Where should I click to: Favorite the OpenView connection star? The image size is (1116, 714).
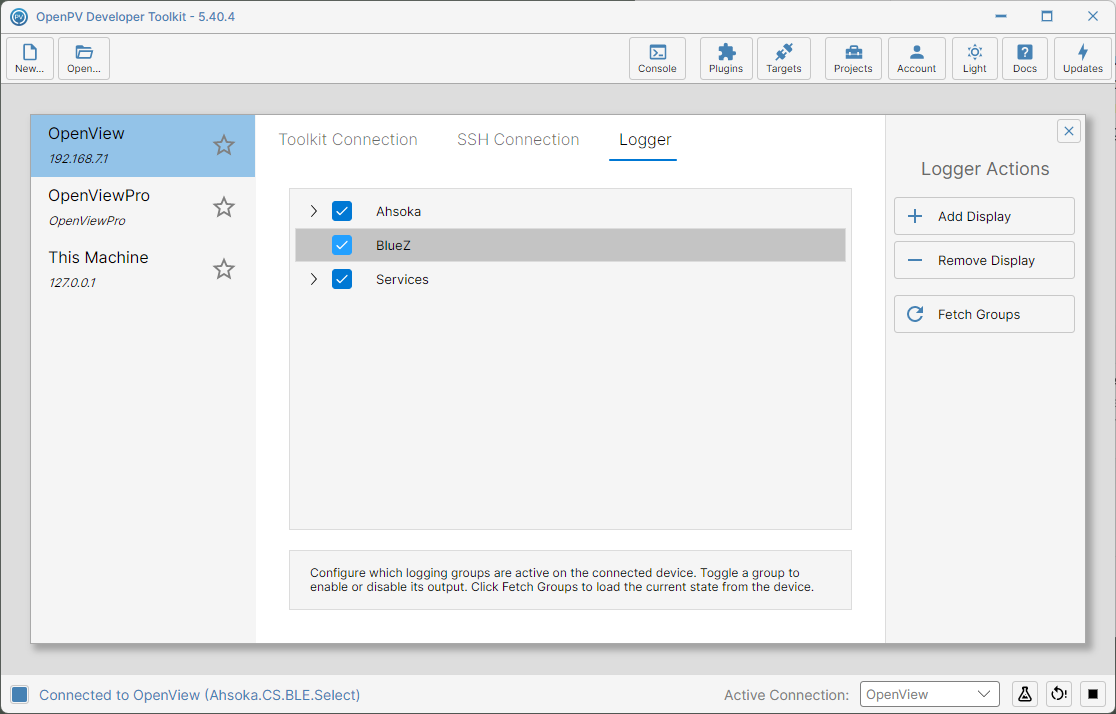tap(224, 145)
